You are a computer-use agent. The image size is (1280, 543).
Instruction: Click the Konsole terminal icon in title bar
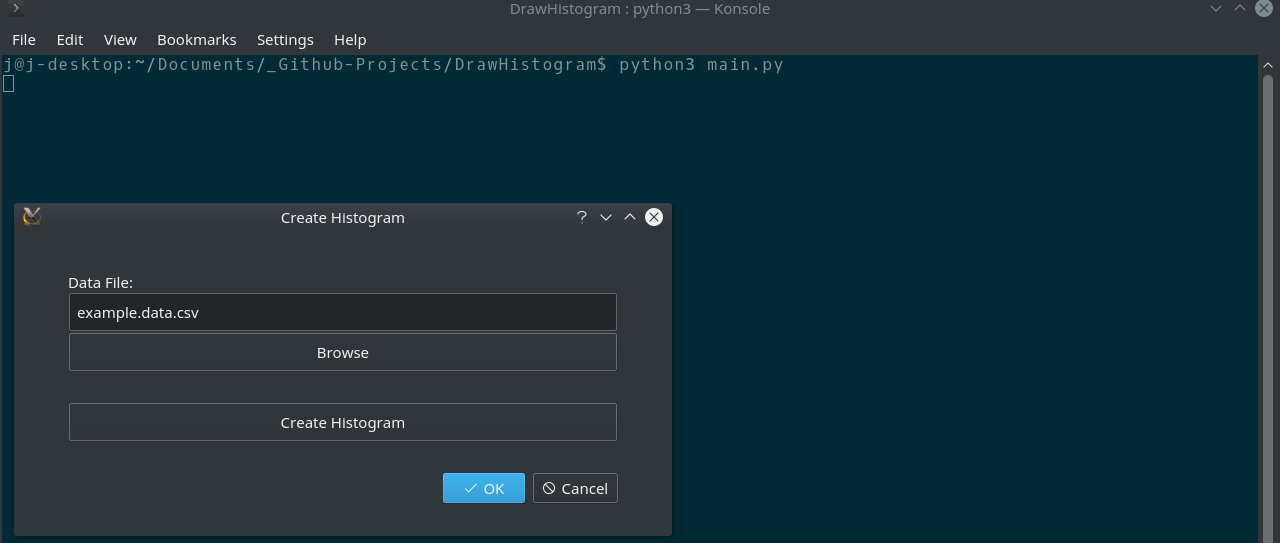[15, 8]
